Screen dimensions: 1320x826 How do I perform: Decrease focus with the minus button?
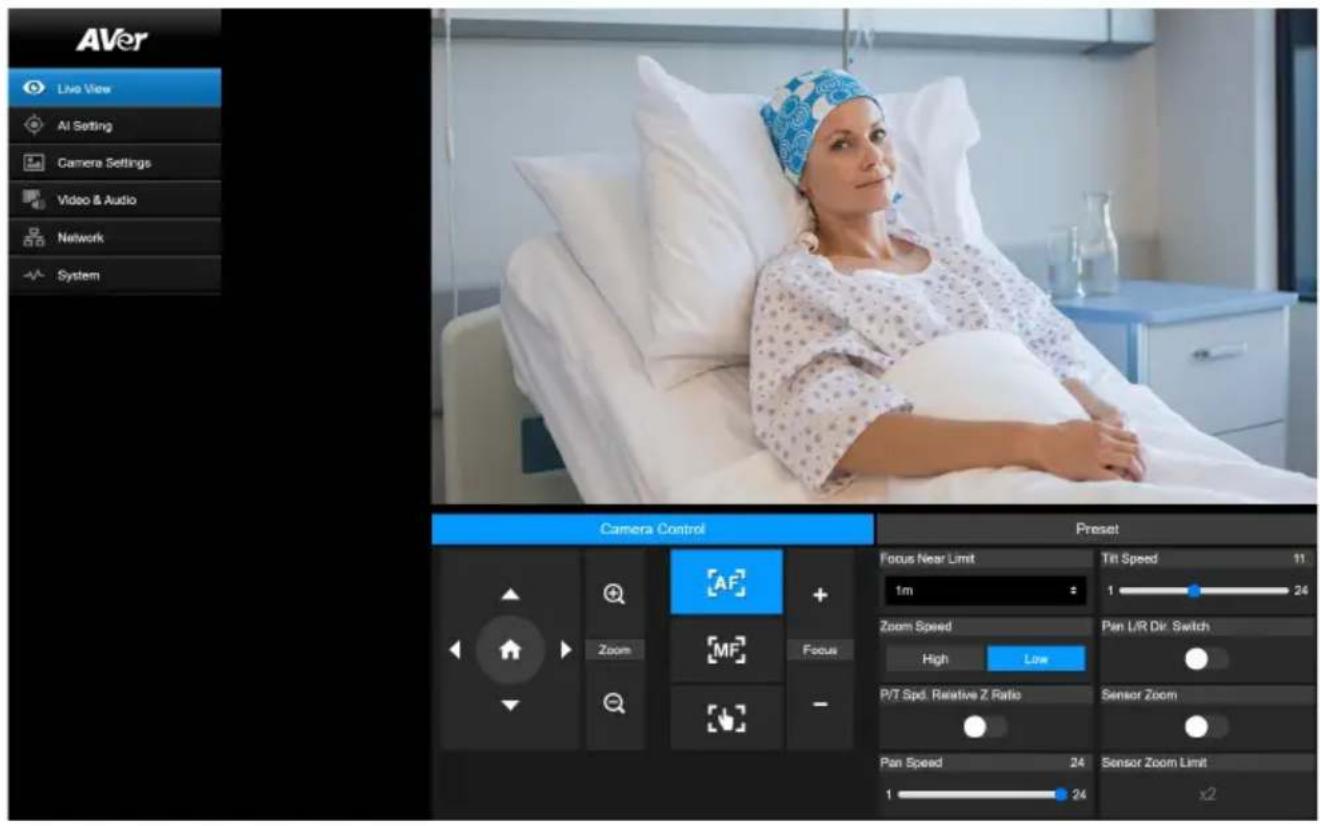tap(820, 705)
